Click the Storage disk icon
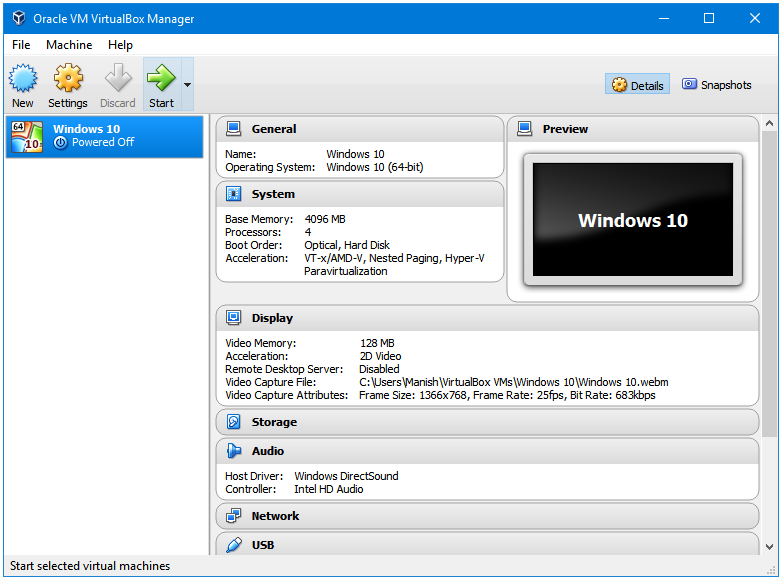The image size is (781, 581). tap(234, 422)
